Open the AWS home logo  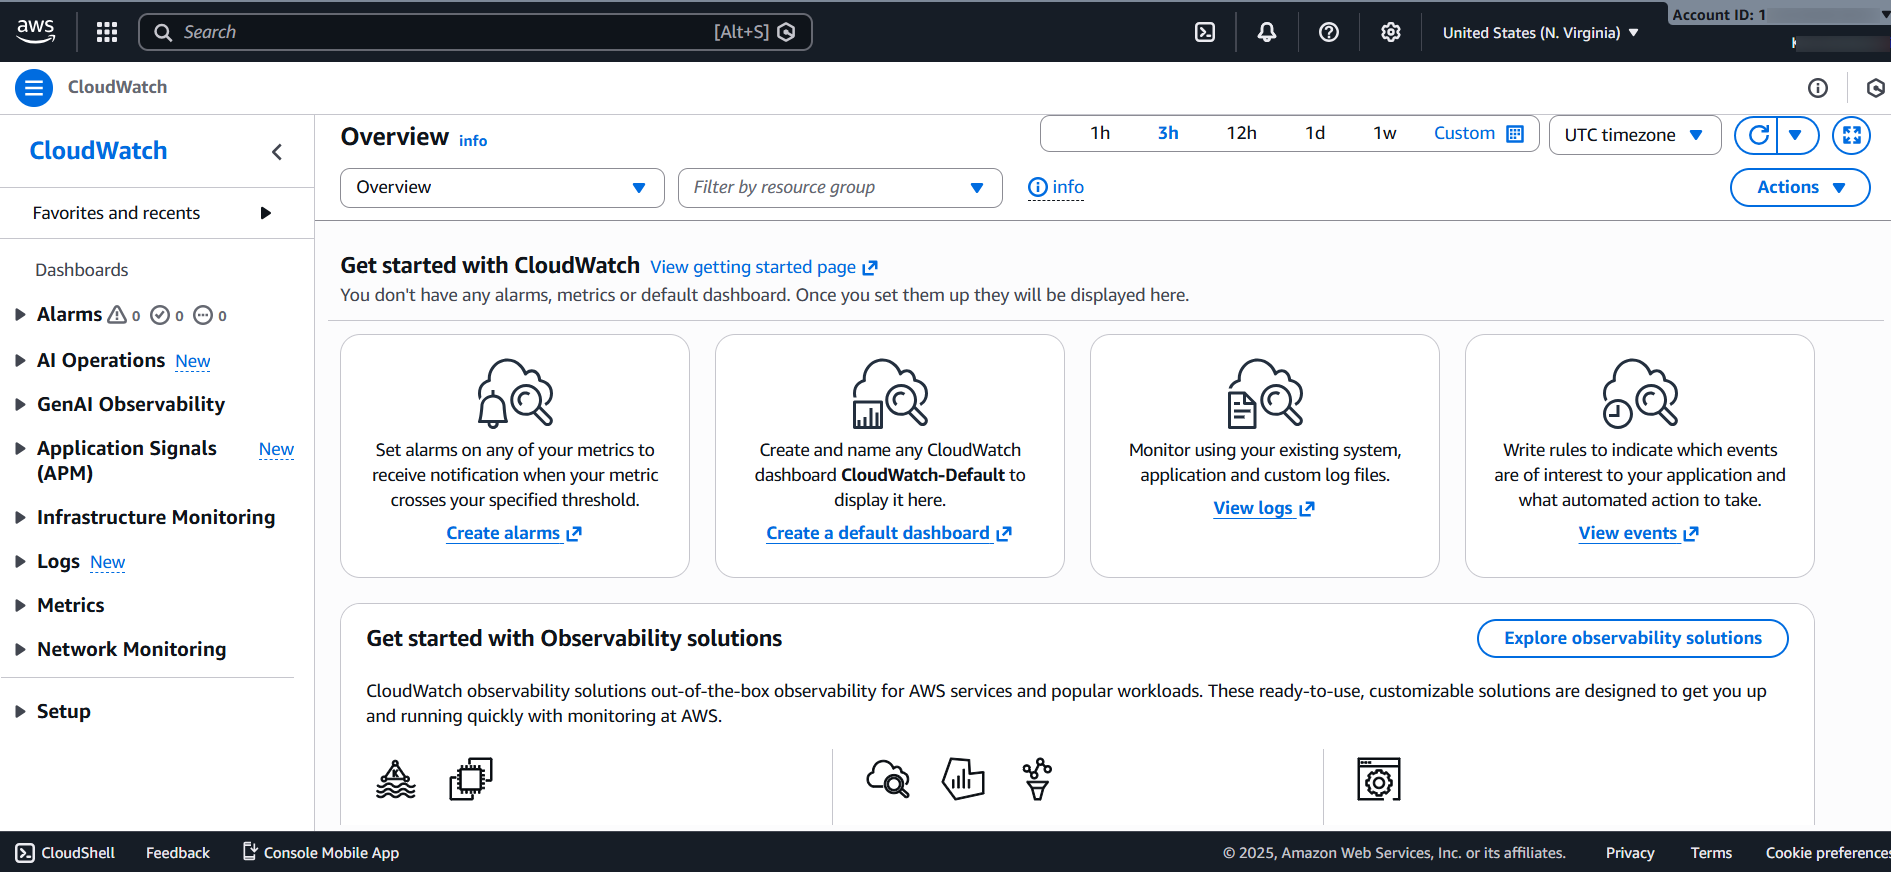[x=36, y=31]
